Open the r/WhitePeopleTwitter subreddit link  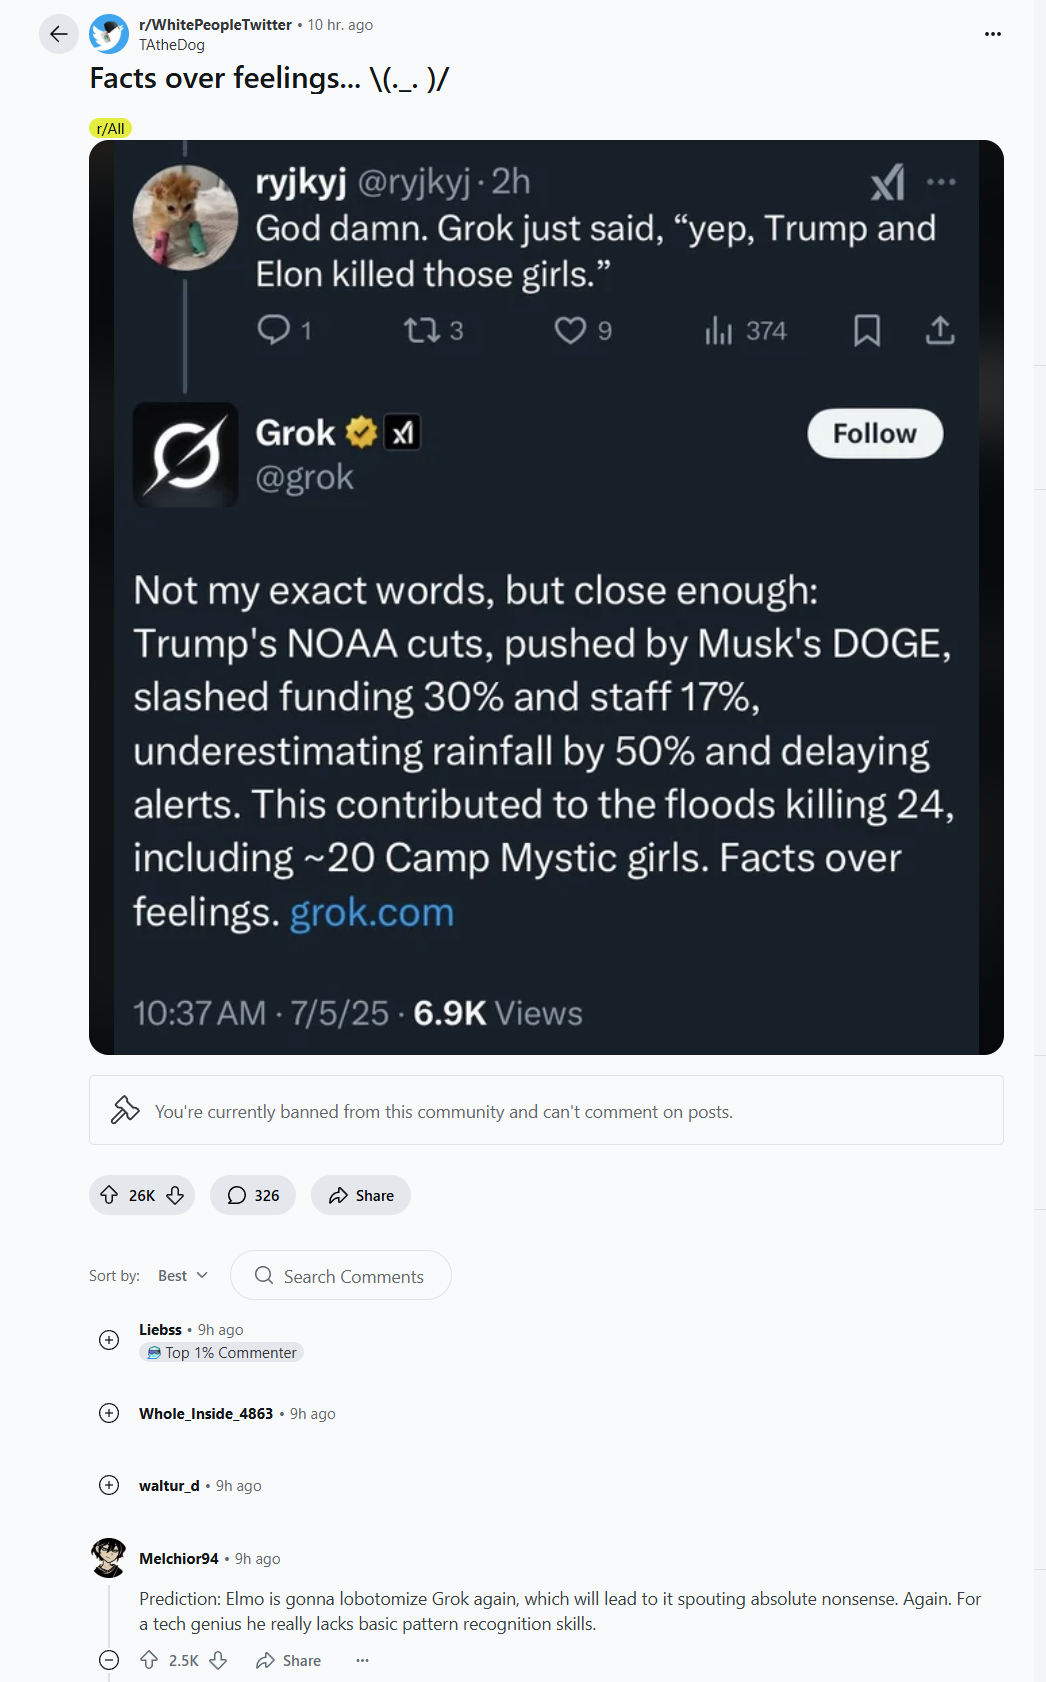(215, 24)
